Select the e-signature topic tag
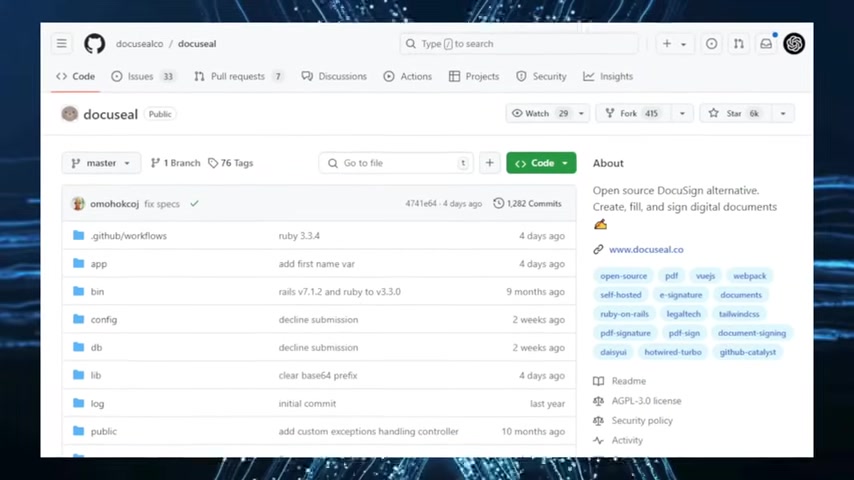The height and width of the screenshot is (480, 854). point(681,295)
